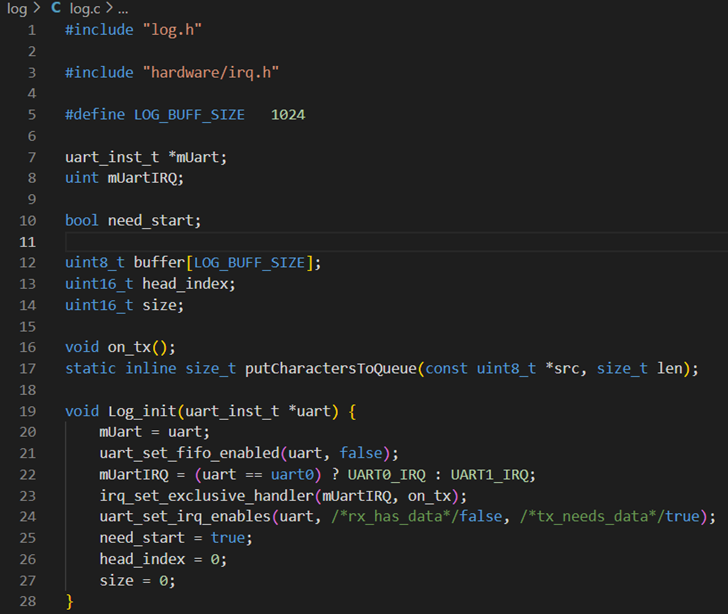The image size is (728, 614).
Task: Click the 1024 numeric value
Action: tap(288, 115)
